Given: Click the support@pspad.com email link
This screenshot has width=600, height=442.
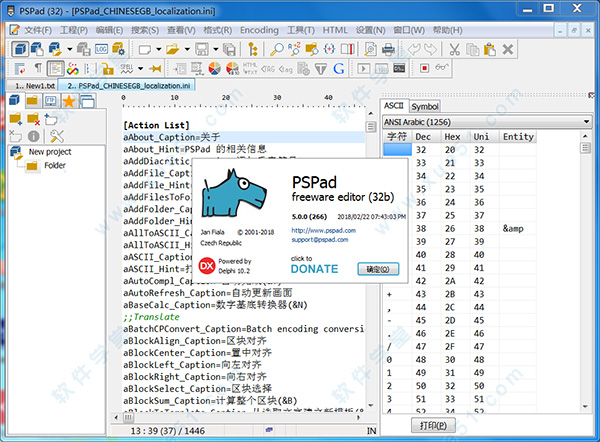Looking at the screenshot, I should point(320,240).
